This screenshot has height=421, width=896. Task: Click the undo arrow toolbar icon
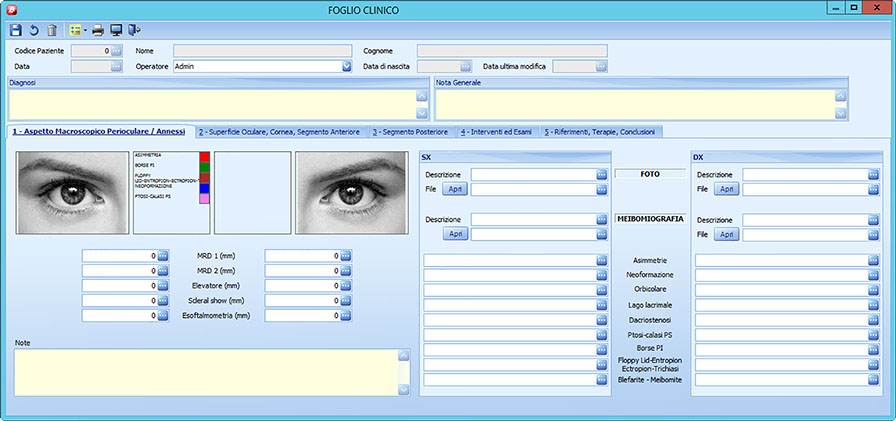(x=33, y=30)
